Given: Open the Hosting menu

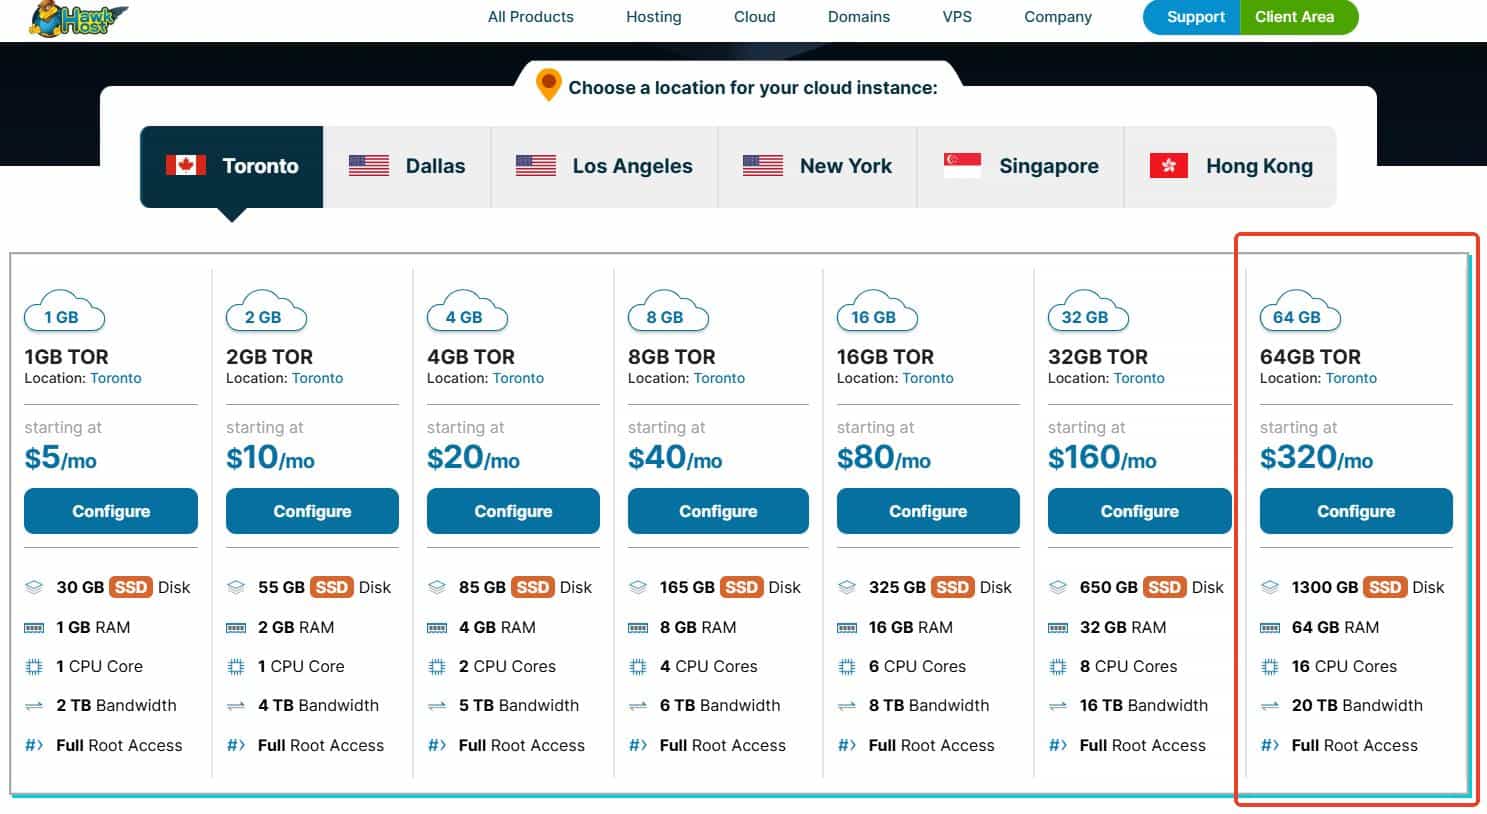Looking at the screenshot, I should 654,17.
